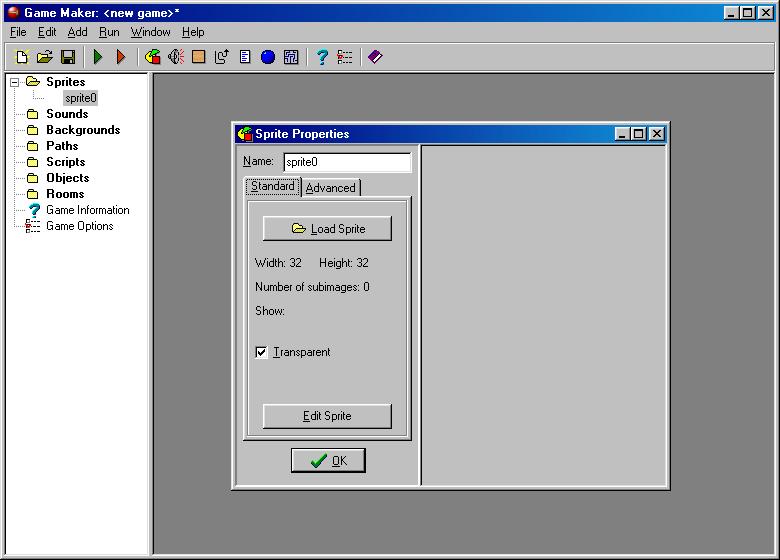
Task: Run in debug mode with red arrow
Action: click(x=121, y=57)
